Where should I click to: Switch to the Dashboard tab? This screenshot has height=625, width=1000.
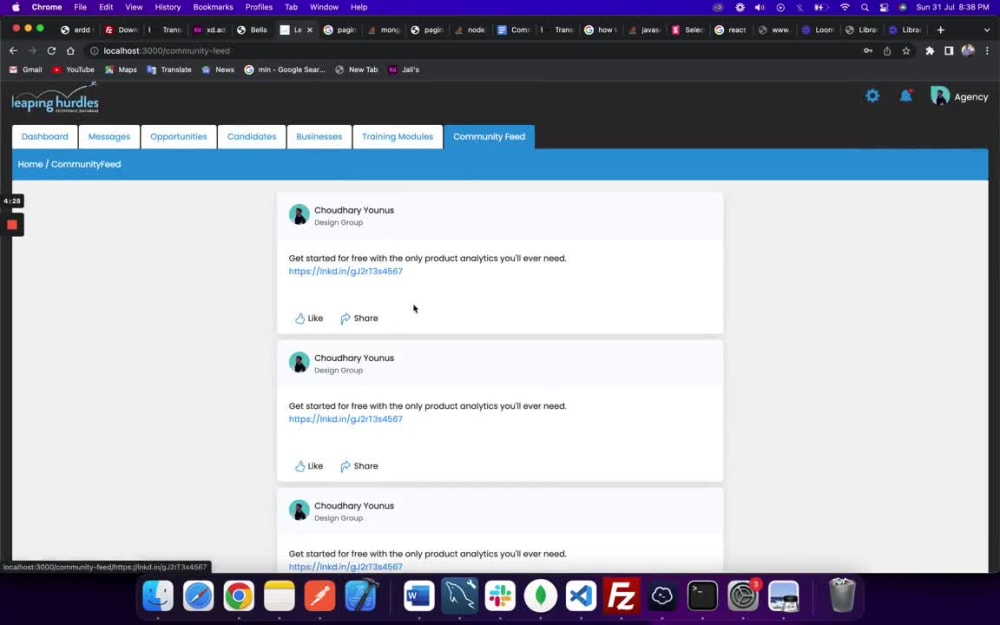pos(45,136)
